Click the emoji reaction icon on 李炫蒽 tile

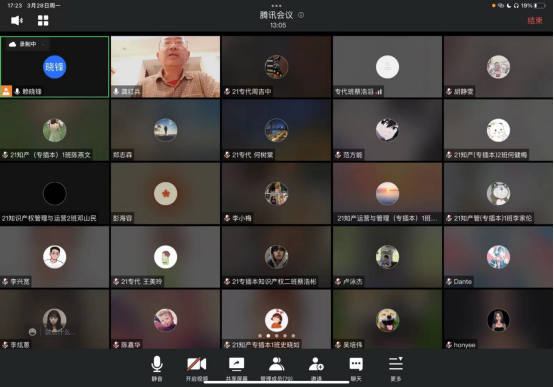[x=33, y=332]
